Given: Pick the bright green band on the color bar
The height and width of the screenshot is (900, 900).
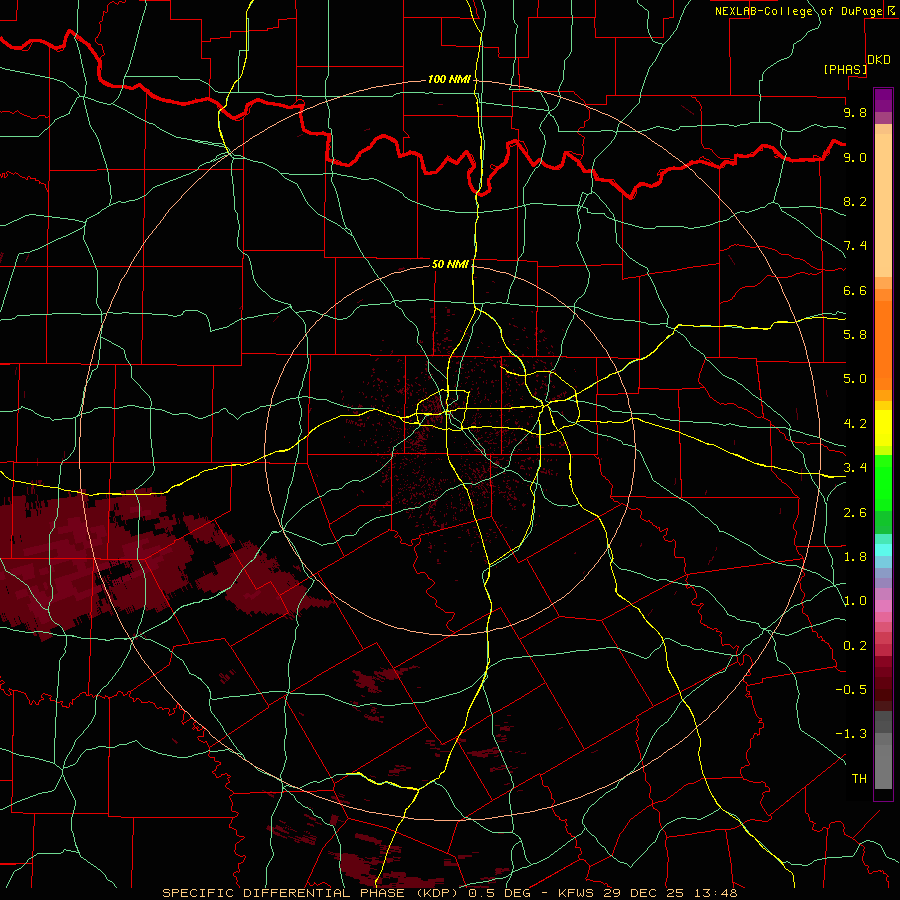Looking at the screenshot, I should [883, 482].
